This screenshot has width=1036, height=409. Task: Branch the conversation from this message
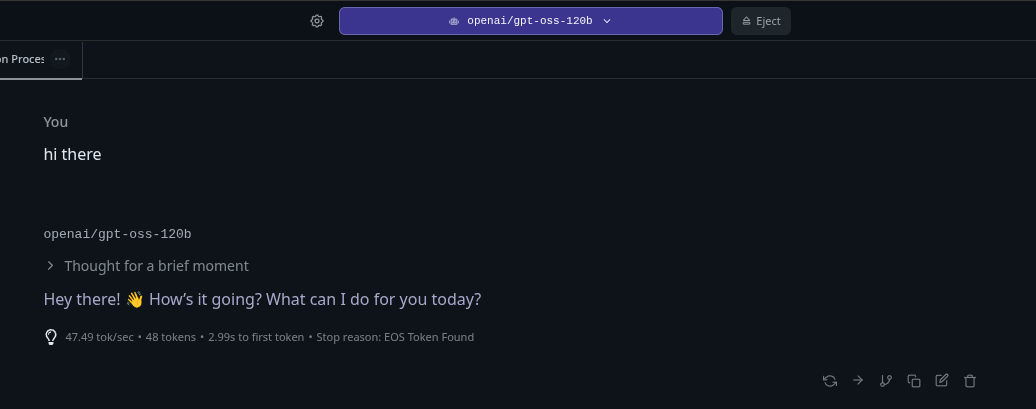point(886,380)
